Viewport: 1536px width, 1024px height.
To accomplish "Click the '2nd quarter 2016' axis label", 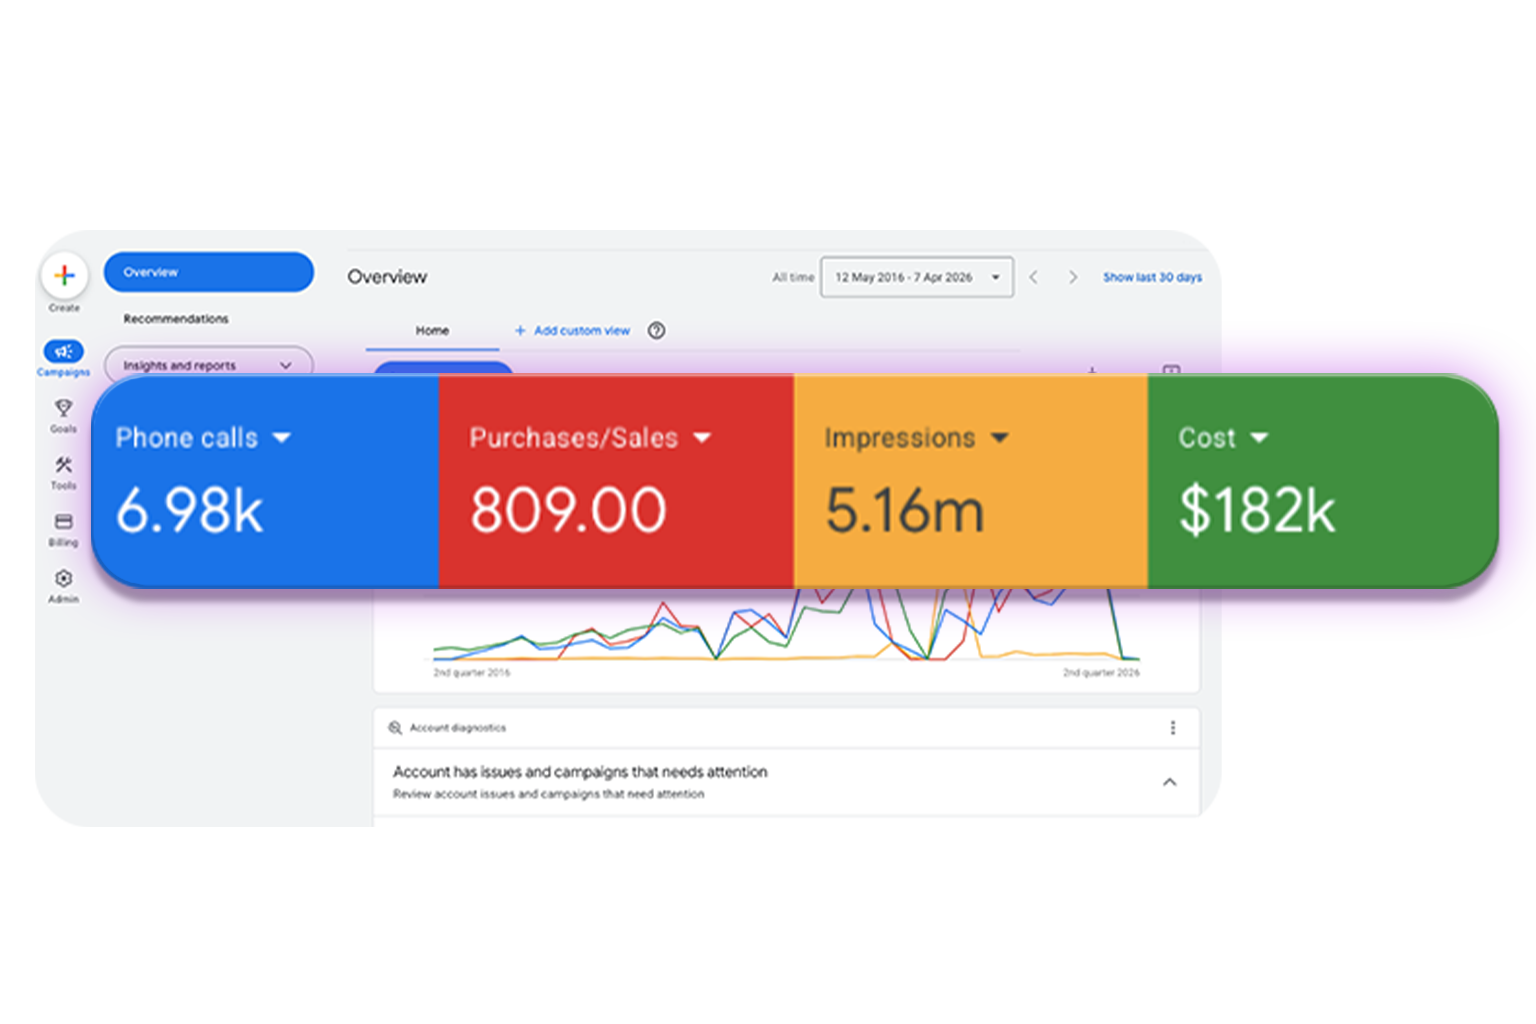I will pos(472,673).
